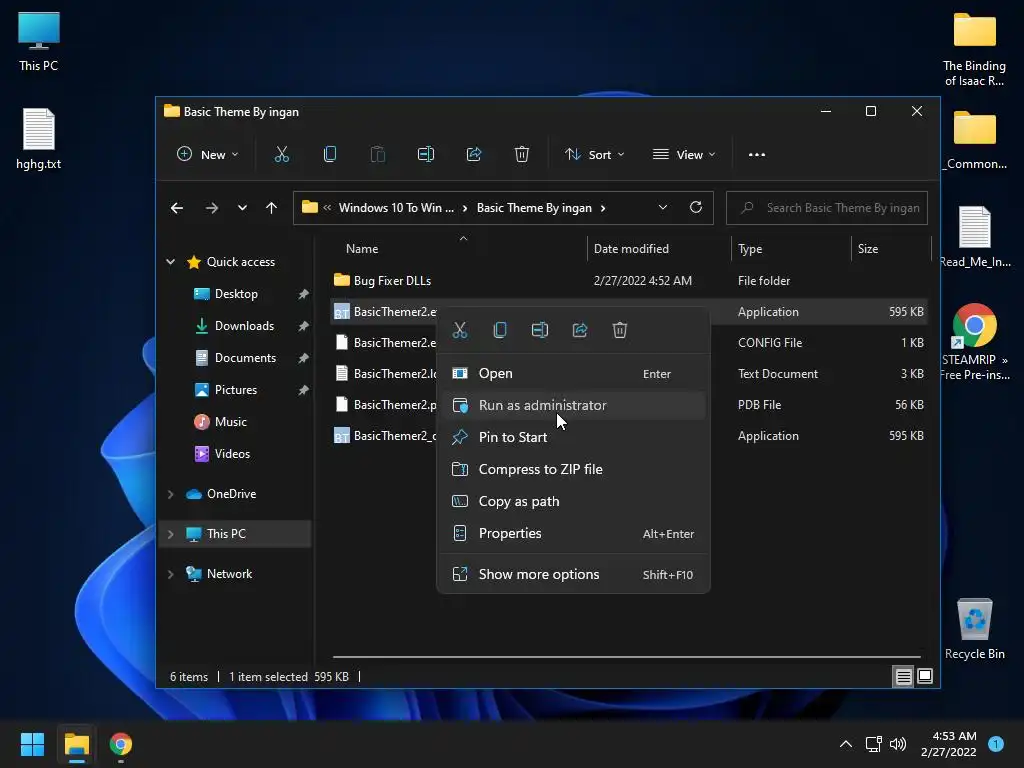The image size is (1024, 768).
Task: Choose Show more options
Action: [x=573, y=575]
